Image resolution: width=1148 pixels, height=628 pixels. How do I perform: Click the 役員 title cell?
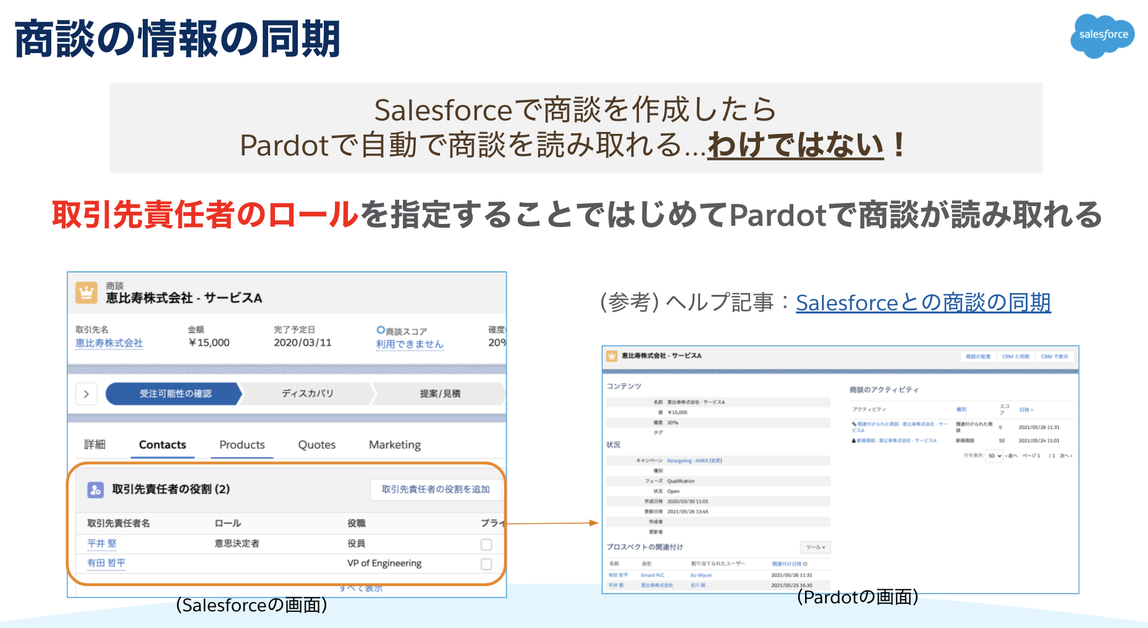pyautogui.click(x=356, y=544)
